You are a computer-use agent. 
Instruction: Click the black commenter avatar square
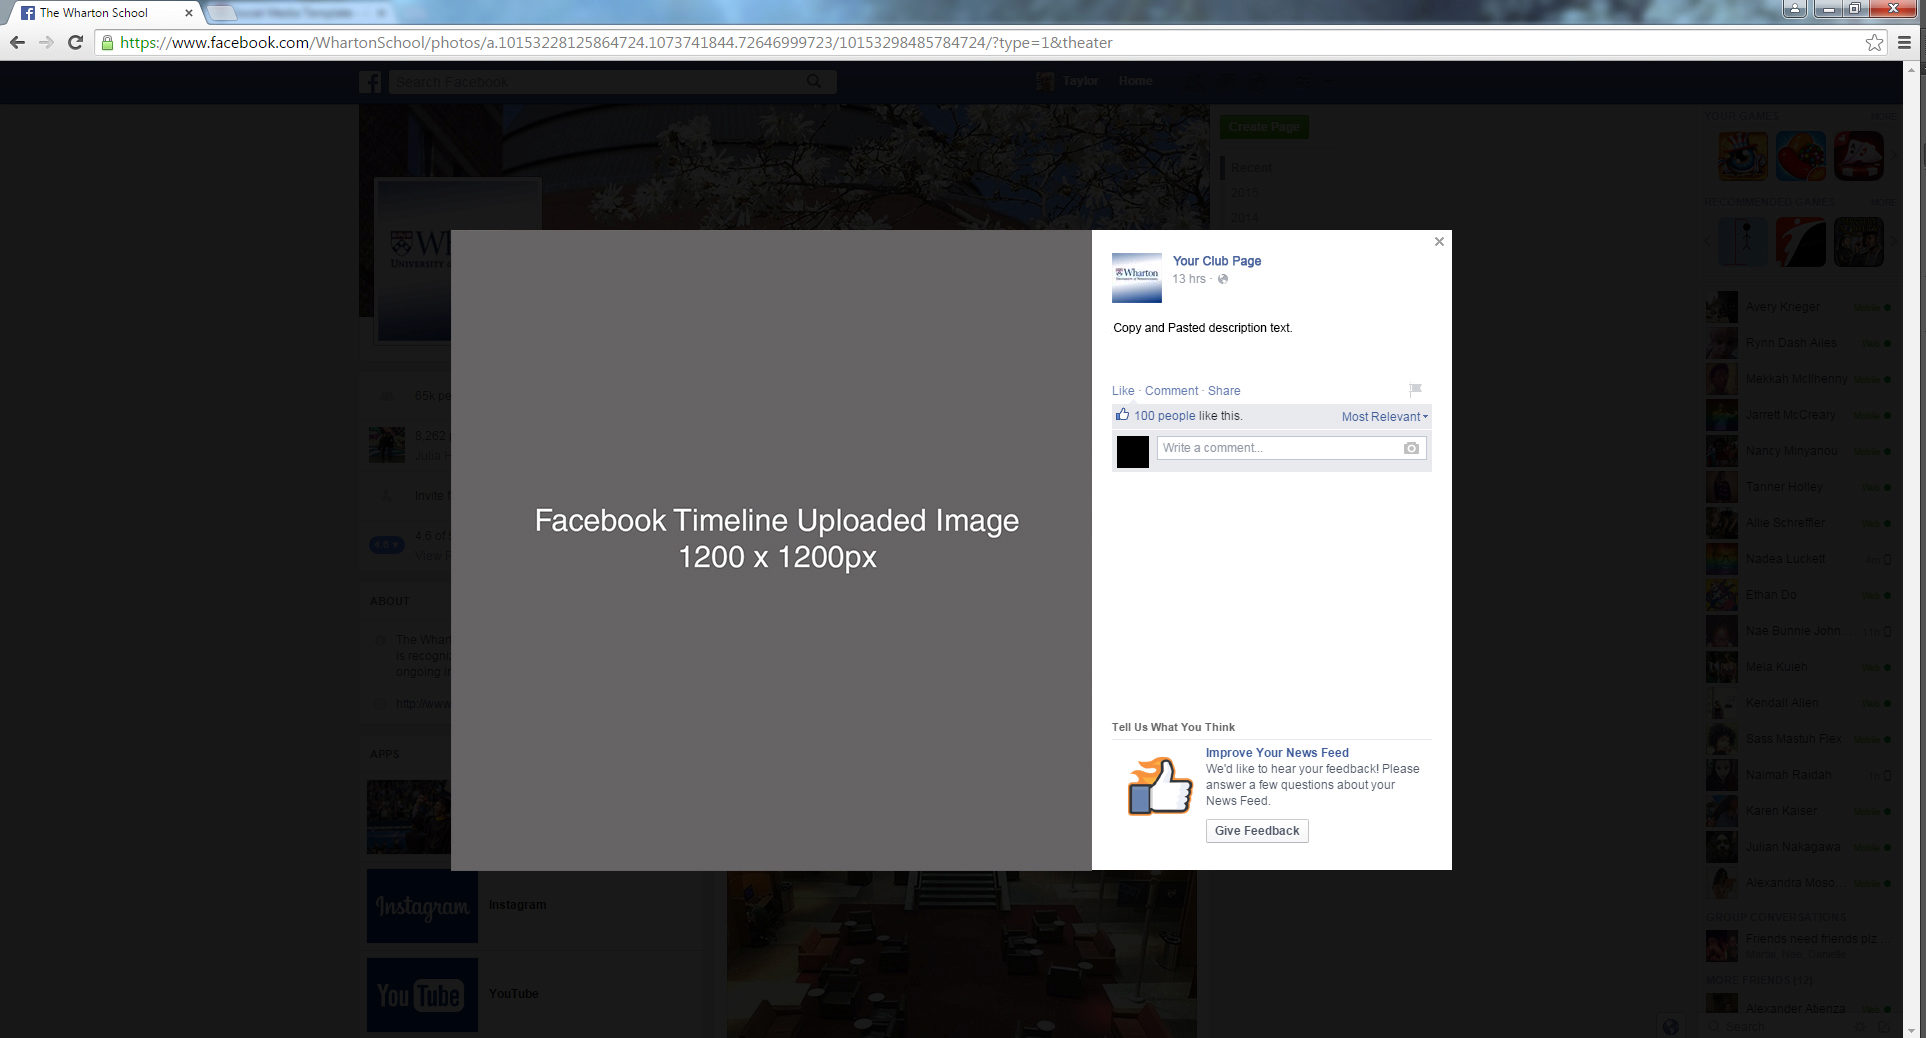(x=1133, y=452)
